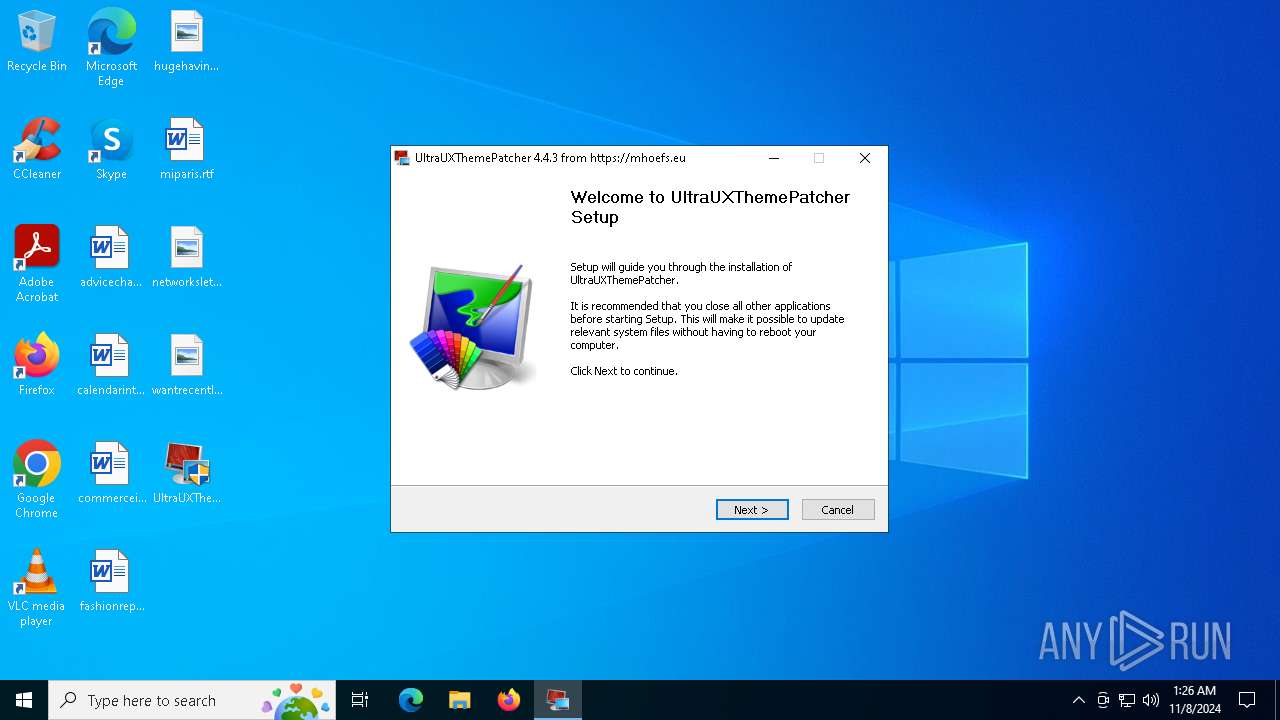Image resolution: width=1280 pixels, height=720 pixels.
Task: Select the miparis.rtf document icon
Action: (186, 150)
